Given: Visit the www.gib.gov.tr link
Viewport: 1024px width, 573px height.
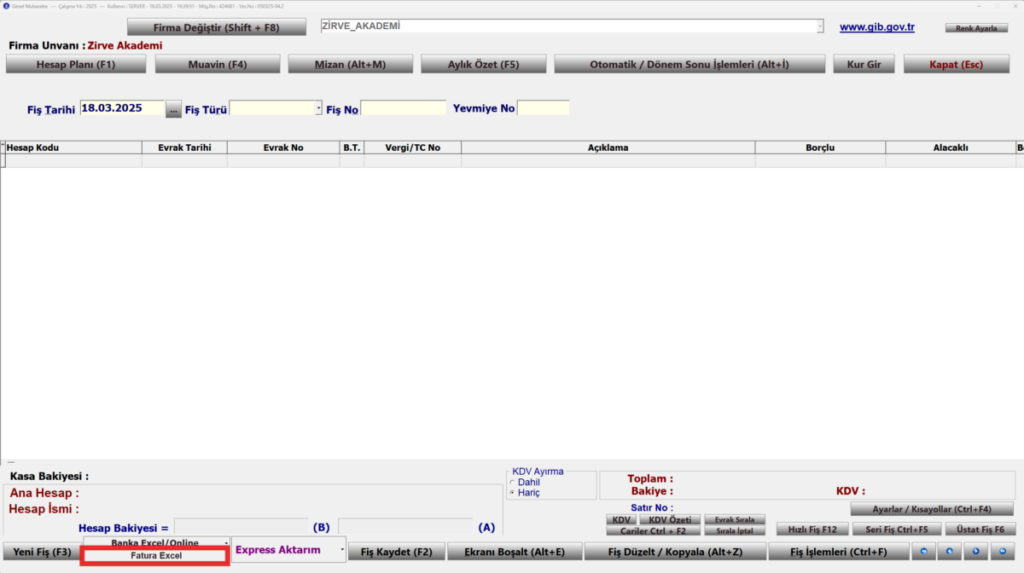Looking at the screenshot, I should (x=876, y=27).
